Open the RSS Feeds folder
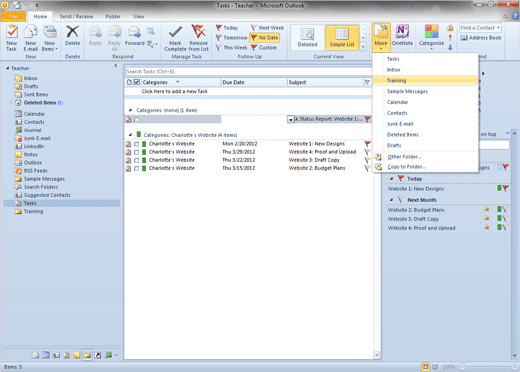Viewport: 520px width, 372px height. point(36,171)
